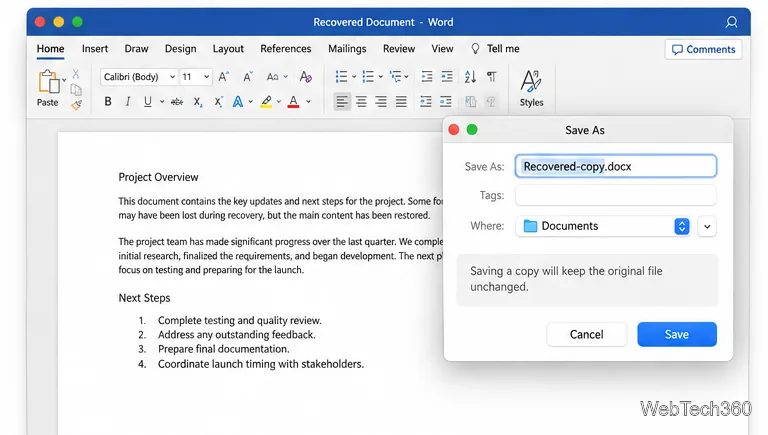Open the Where Documents location dropdown
Image resolution: width=768 pixels, height=435 pixels.
tap(603, 226)
